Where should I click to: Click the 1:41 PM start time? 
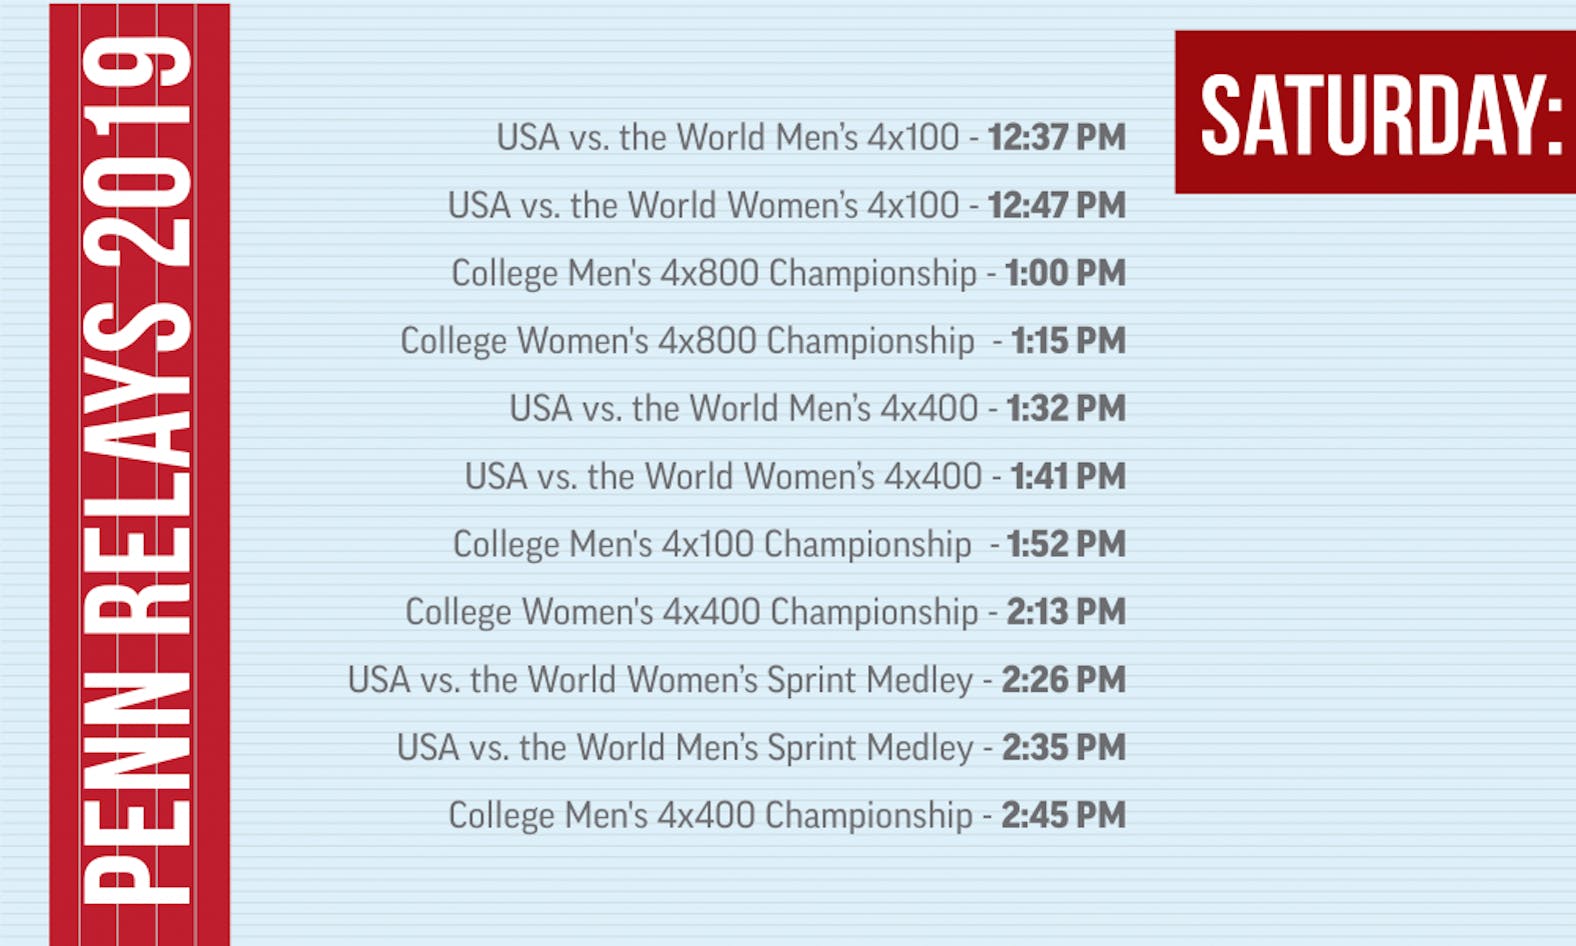[x=1068, y=476]
